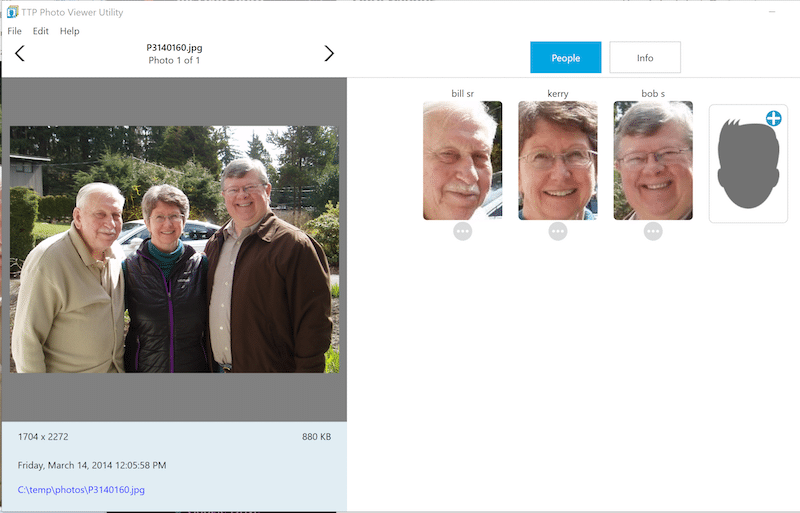
Task: Switch to the Info tab
Action: pos(645,57)
